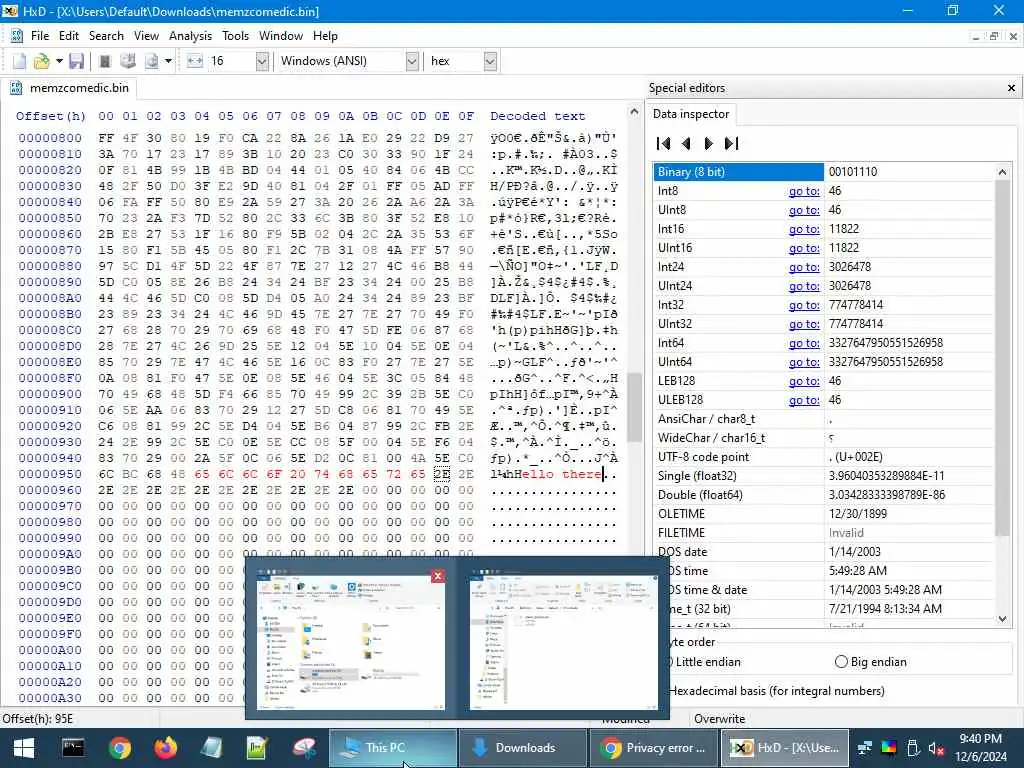
Task: Click the hex editor vertical scrollbar thumb
Action: (x=633, y=407)
